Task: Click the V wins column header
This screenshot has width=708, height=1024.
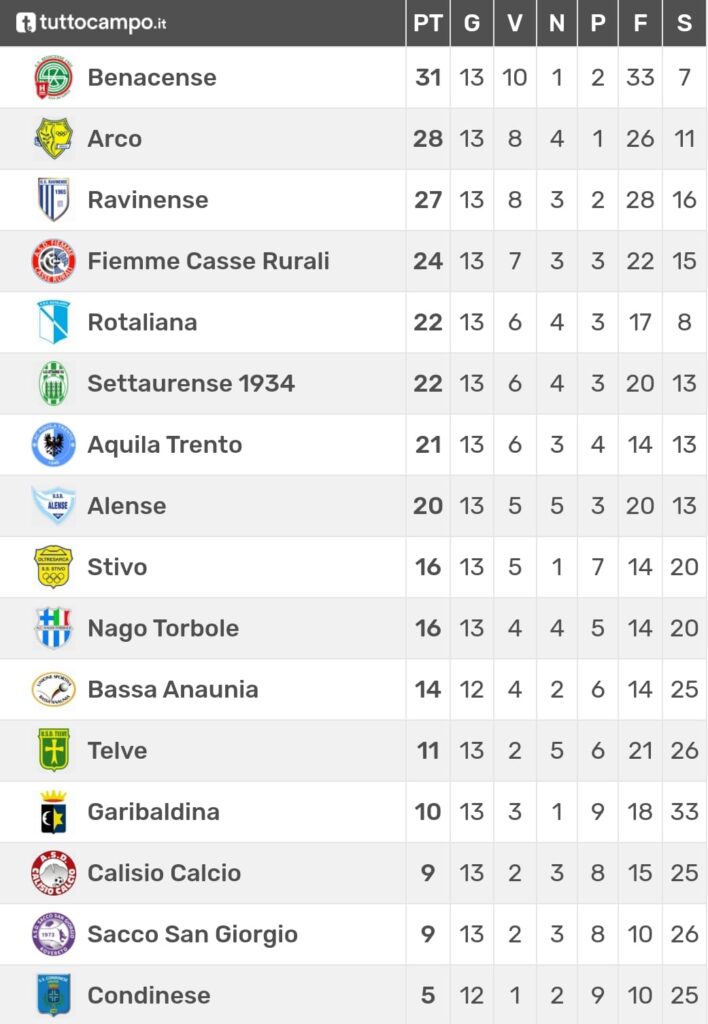Action: [515, 23]
